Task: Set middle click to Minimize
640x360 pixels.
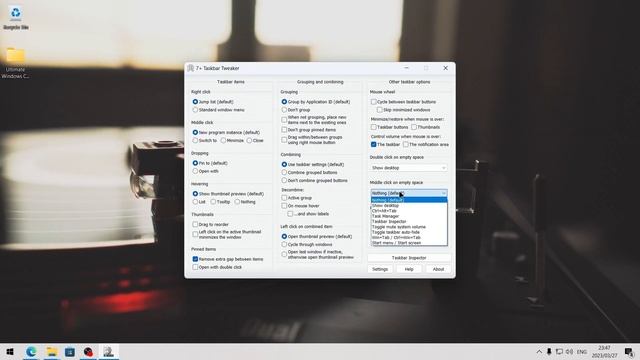Action: 232,140
